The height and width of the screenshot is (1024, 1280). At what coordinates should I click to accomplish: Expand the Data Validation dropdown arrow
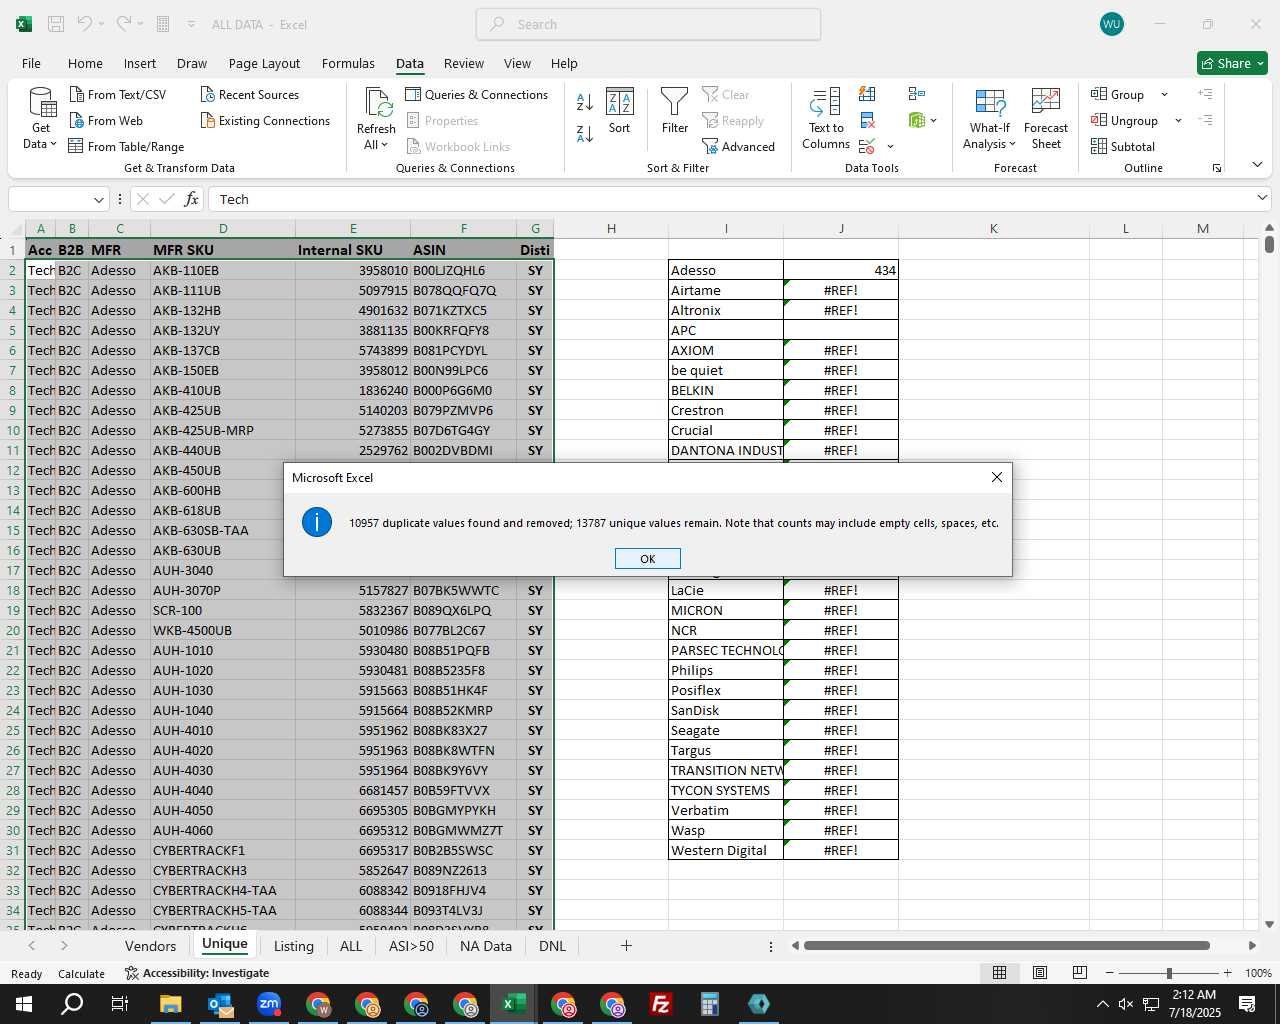(x=890, y=147)
